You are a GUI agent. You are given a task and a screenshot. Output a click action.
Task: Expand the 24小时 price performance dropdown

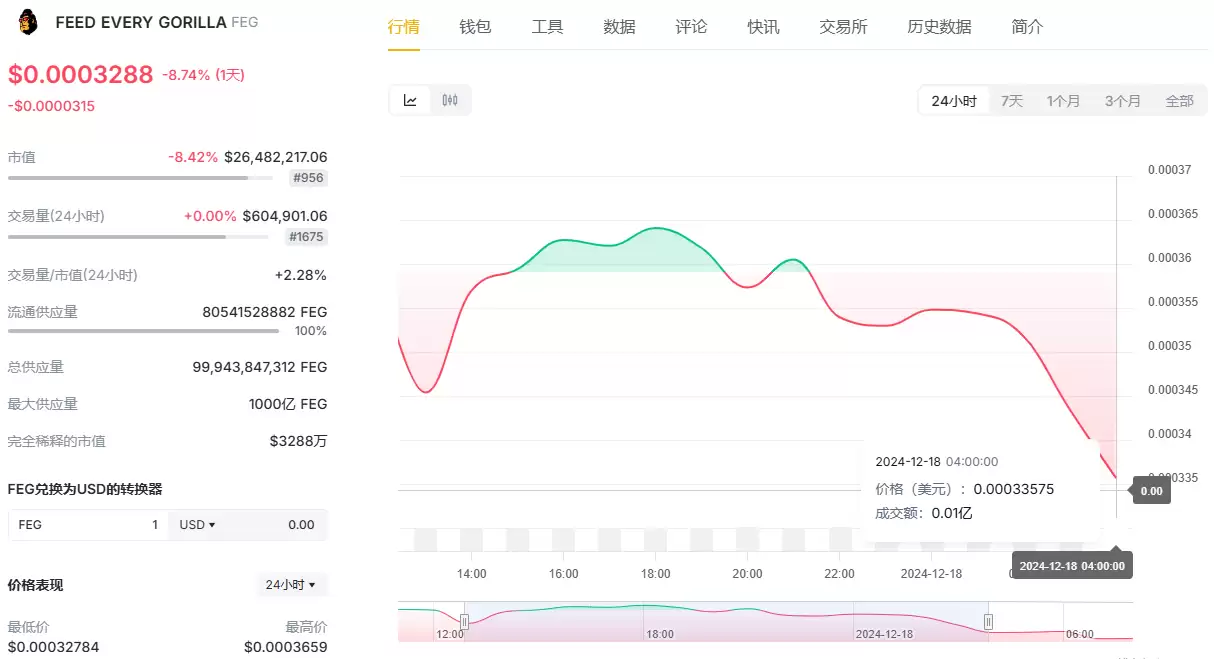tap(291, 585)
